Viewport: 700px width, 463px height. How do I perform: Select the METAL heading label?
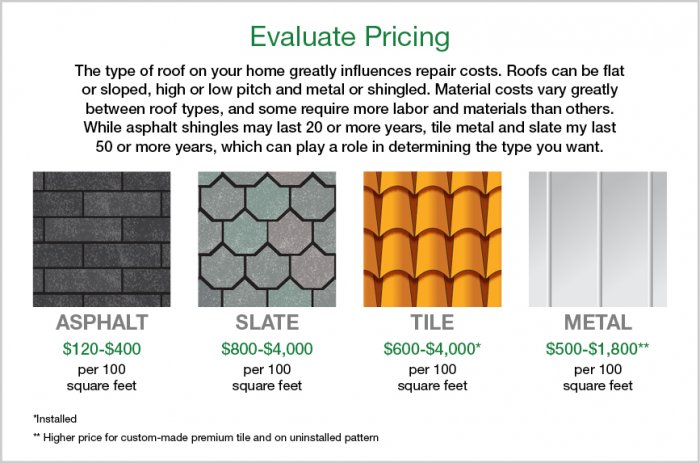pos(597,323)
